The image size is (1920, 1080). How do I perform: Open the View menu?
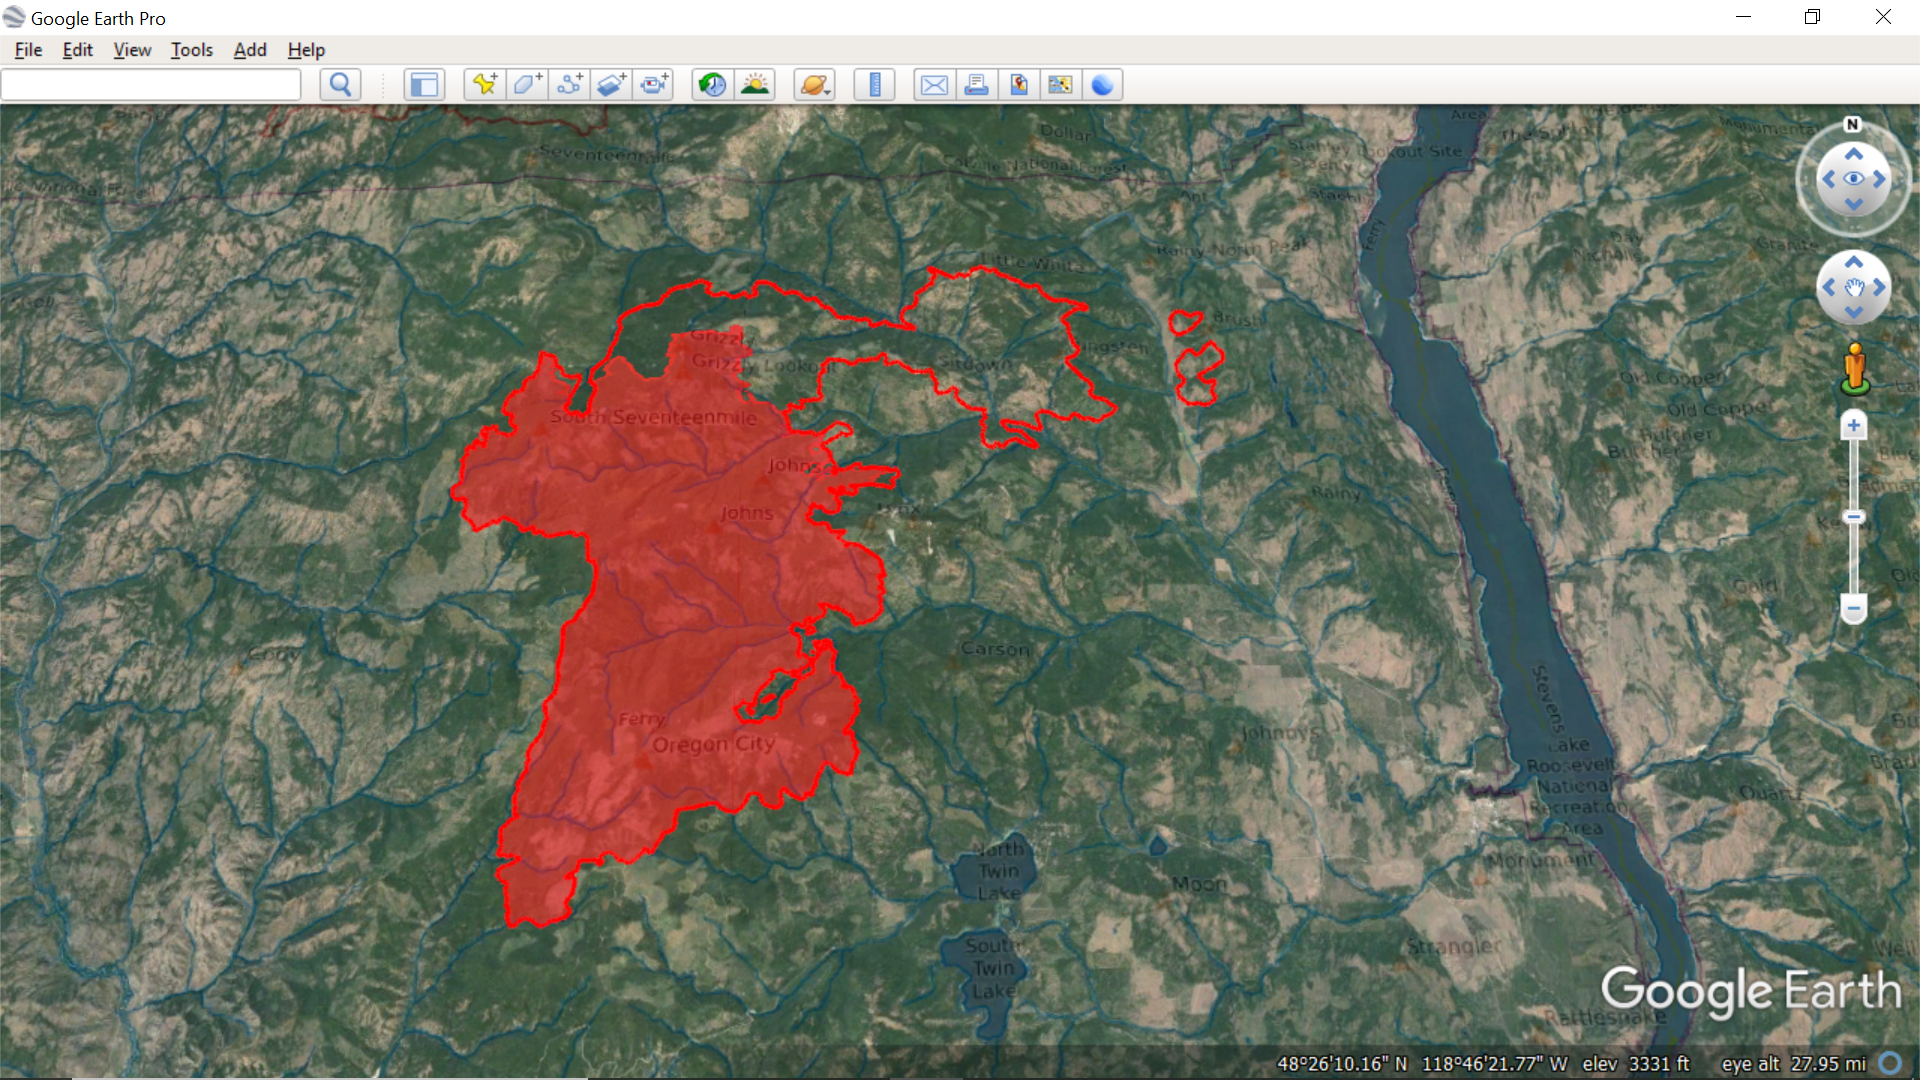pos(132,50)
